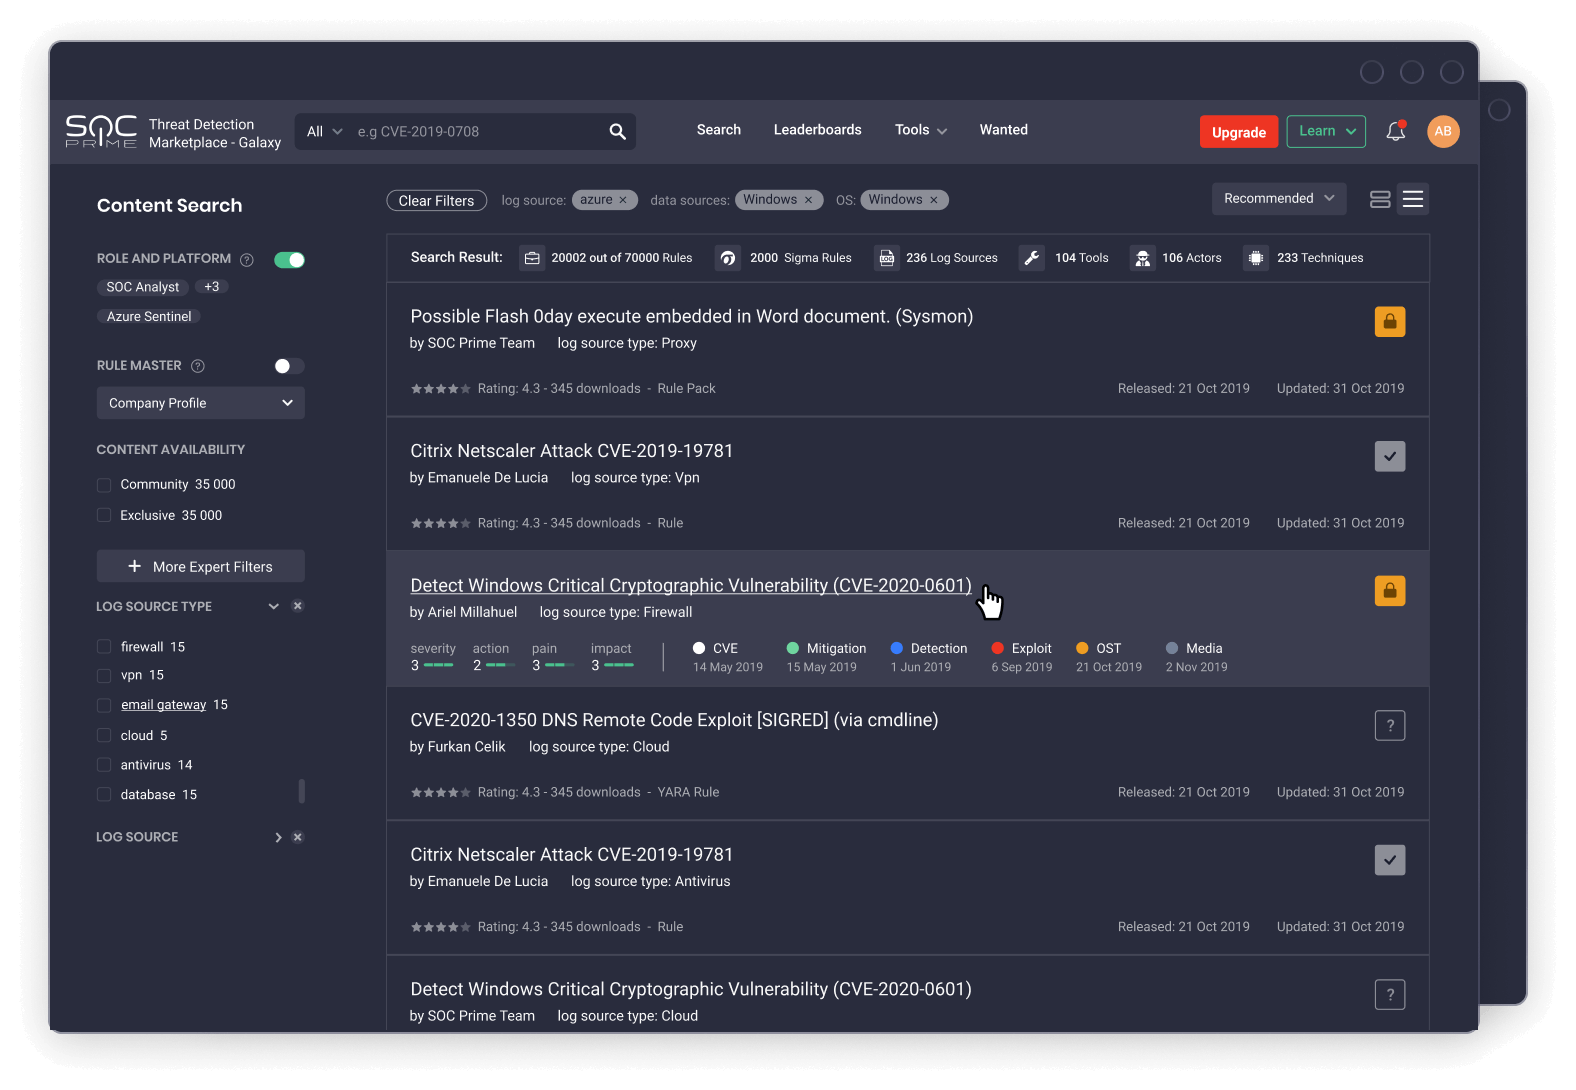Open the Company Profile dropdown

point(200,403)
